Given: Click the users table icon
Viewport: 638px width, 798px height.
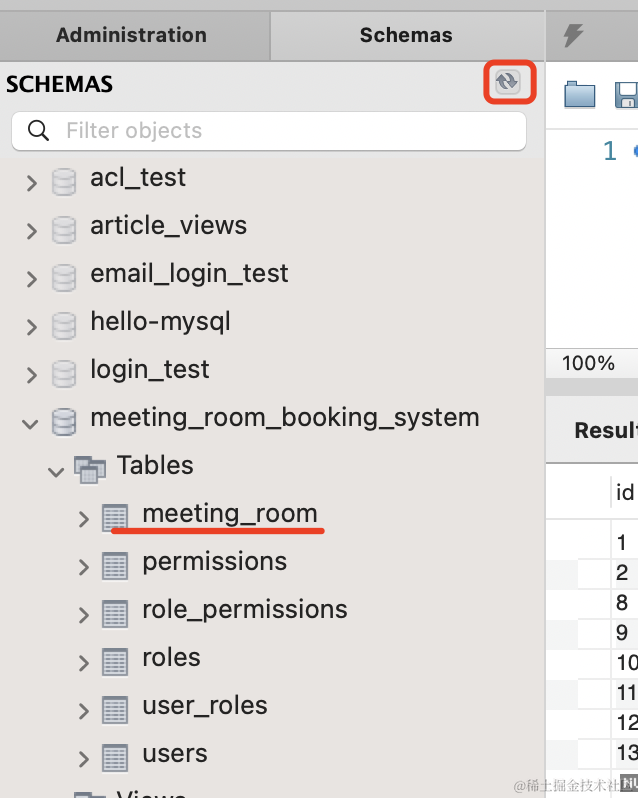Looking at the screenshot, I should click(115, 757).
